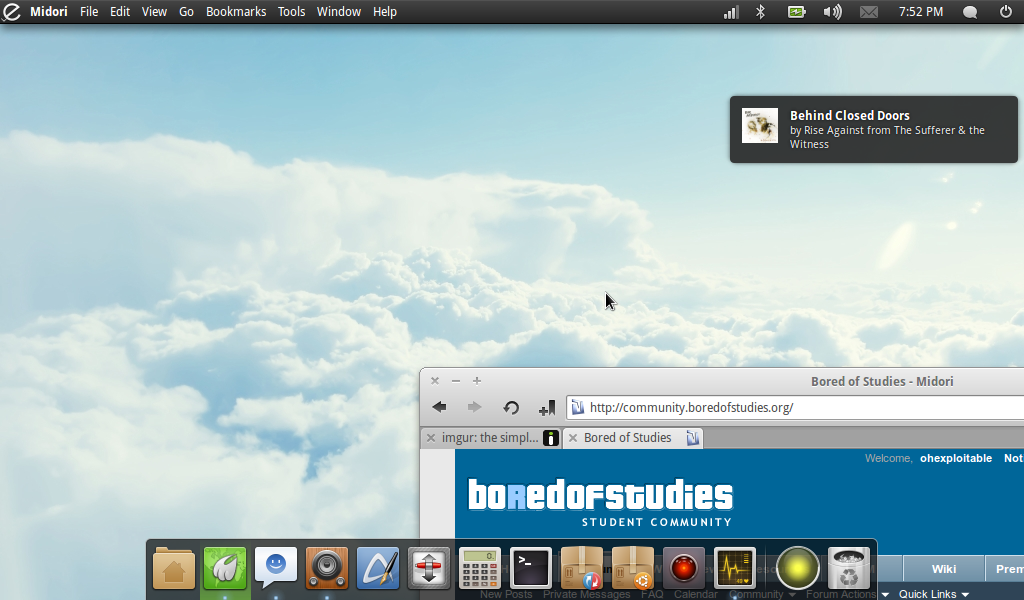The height and width of the screenshot is (600, 1024).
Task: Click the boredofstudies site logo
Action: click(x=600, y=502)
